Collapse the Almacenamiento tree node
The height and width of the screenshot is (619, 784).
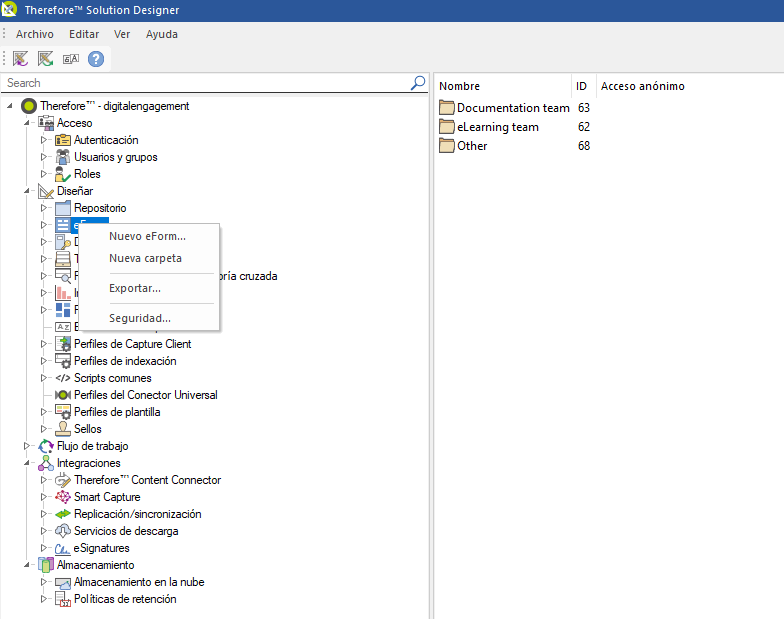27,565
